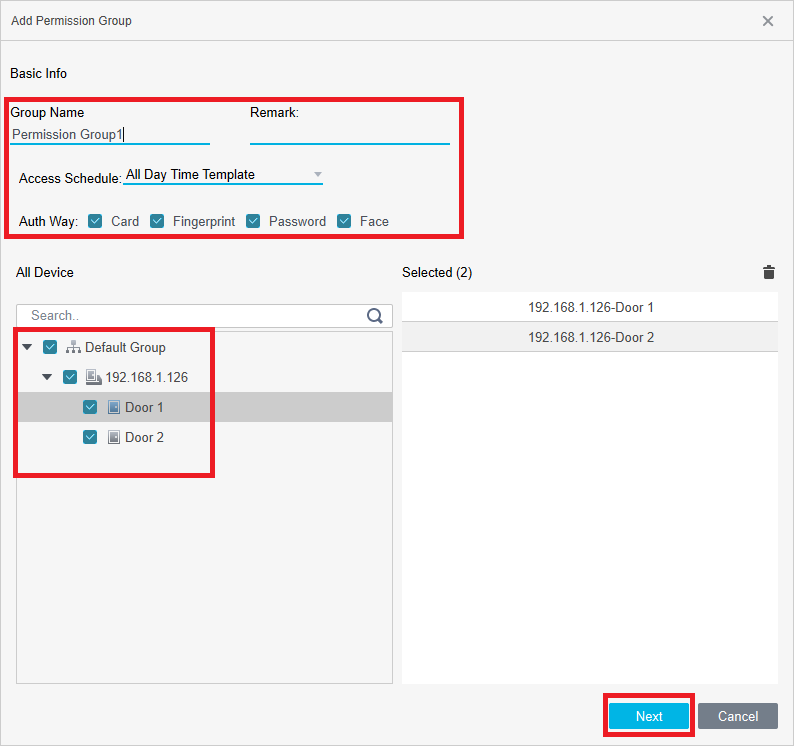Click the Cancel button
This screenshot has height=746, width=794.
point(737,716)
